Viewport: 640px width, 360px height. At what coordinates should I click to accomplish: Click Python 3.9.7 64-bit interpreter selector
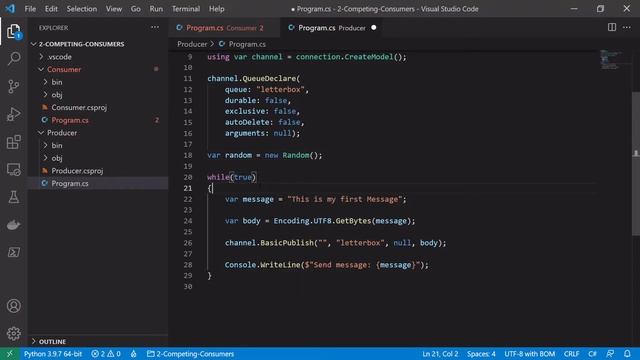click(53, 354)
